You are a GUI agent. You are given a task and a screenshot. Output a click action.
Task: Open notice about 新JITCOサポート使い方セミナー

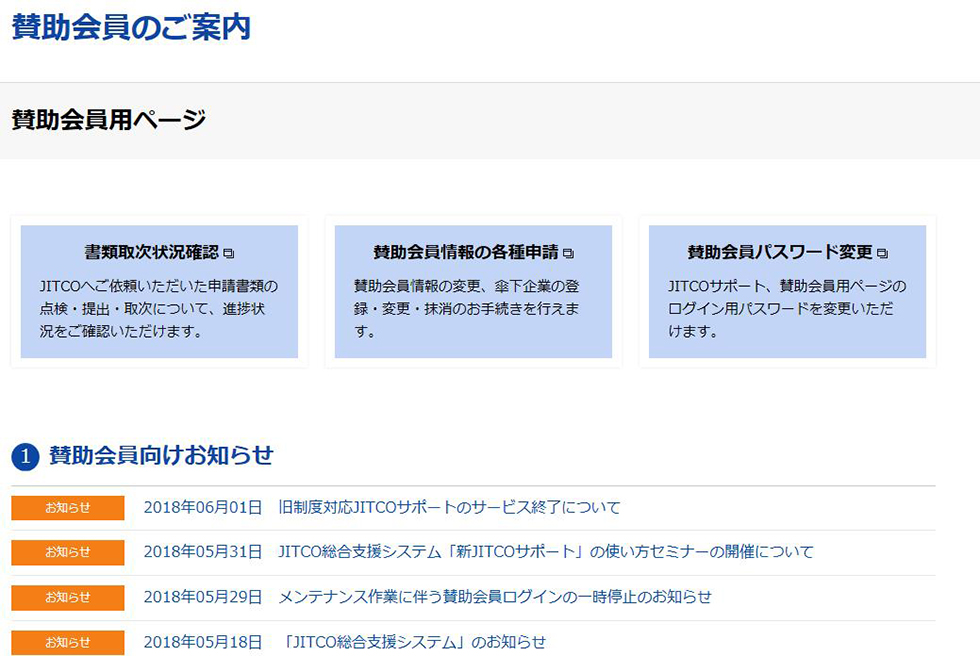tap(546, 552)
